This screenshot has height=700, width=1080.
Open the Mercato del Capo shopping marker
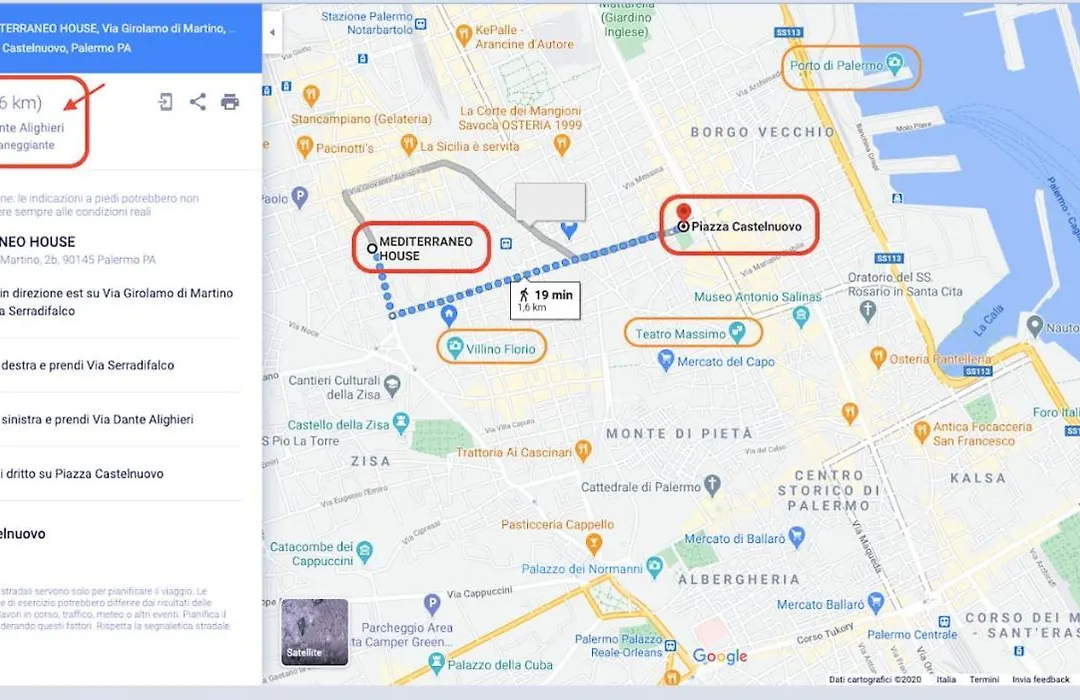[x=665, y=360]
